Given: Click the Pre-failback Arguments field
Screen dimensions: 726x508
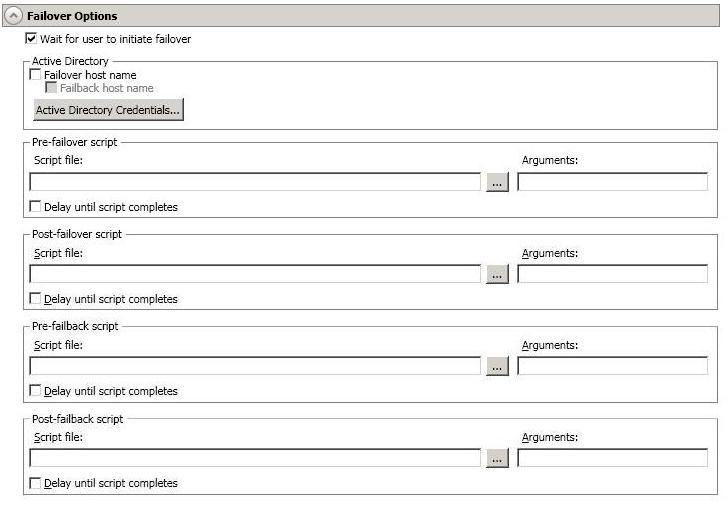Looking at the screenshot, I should pos(612,366).
